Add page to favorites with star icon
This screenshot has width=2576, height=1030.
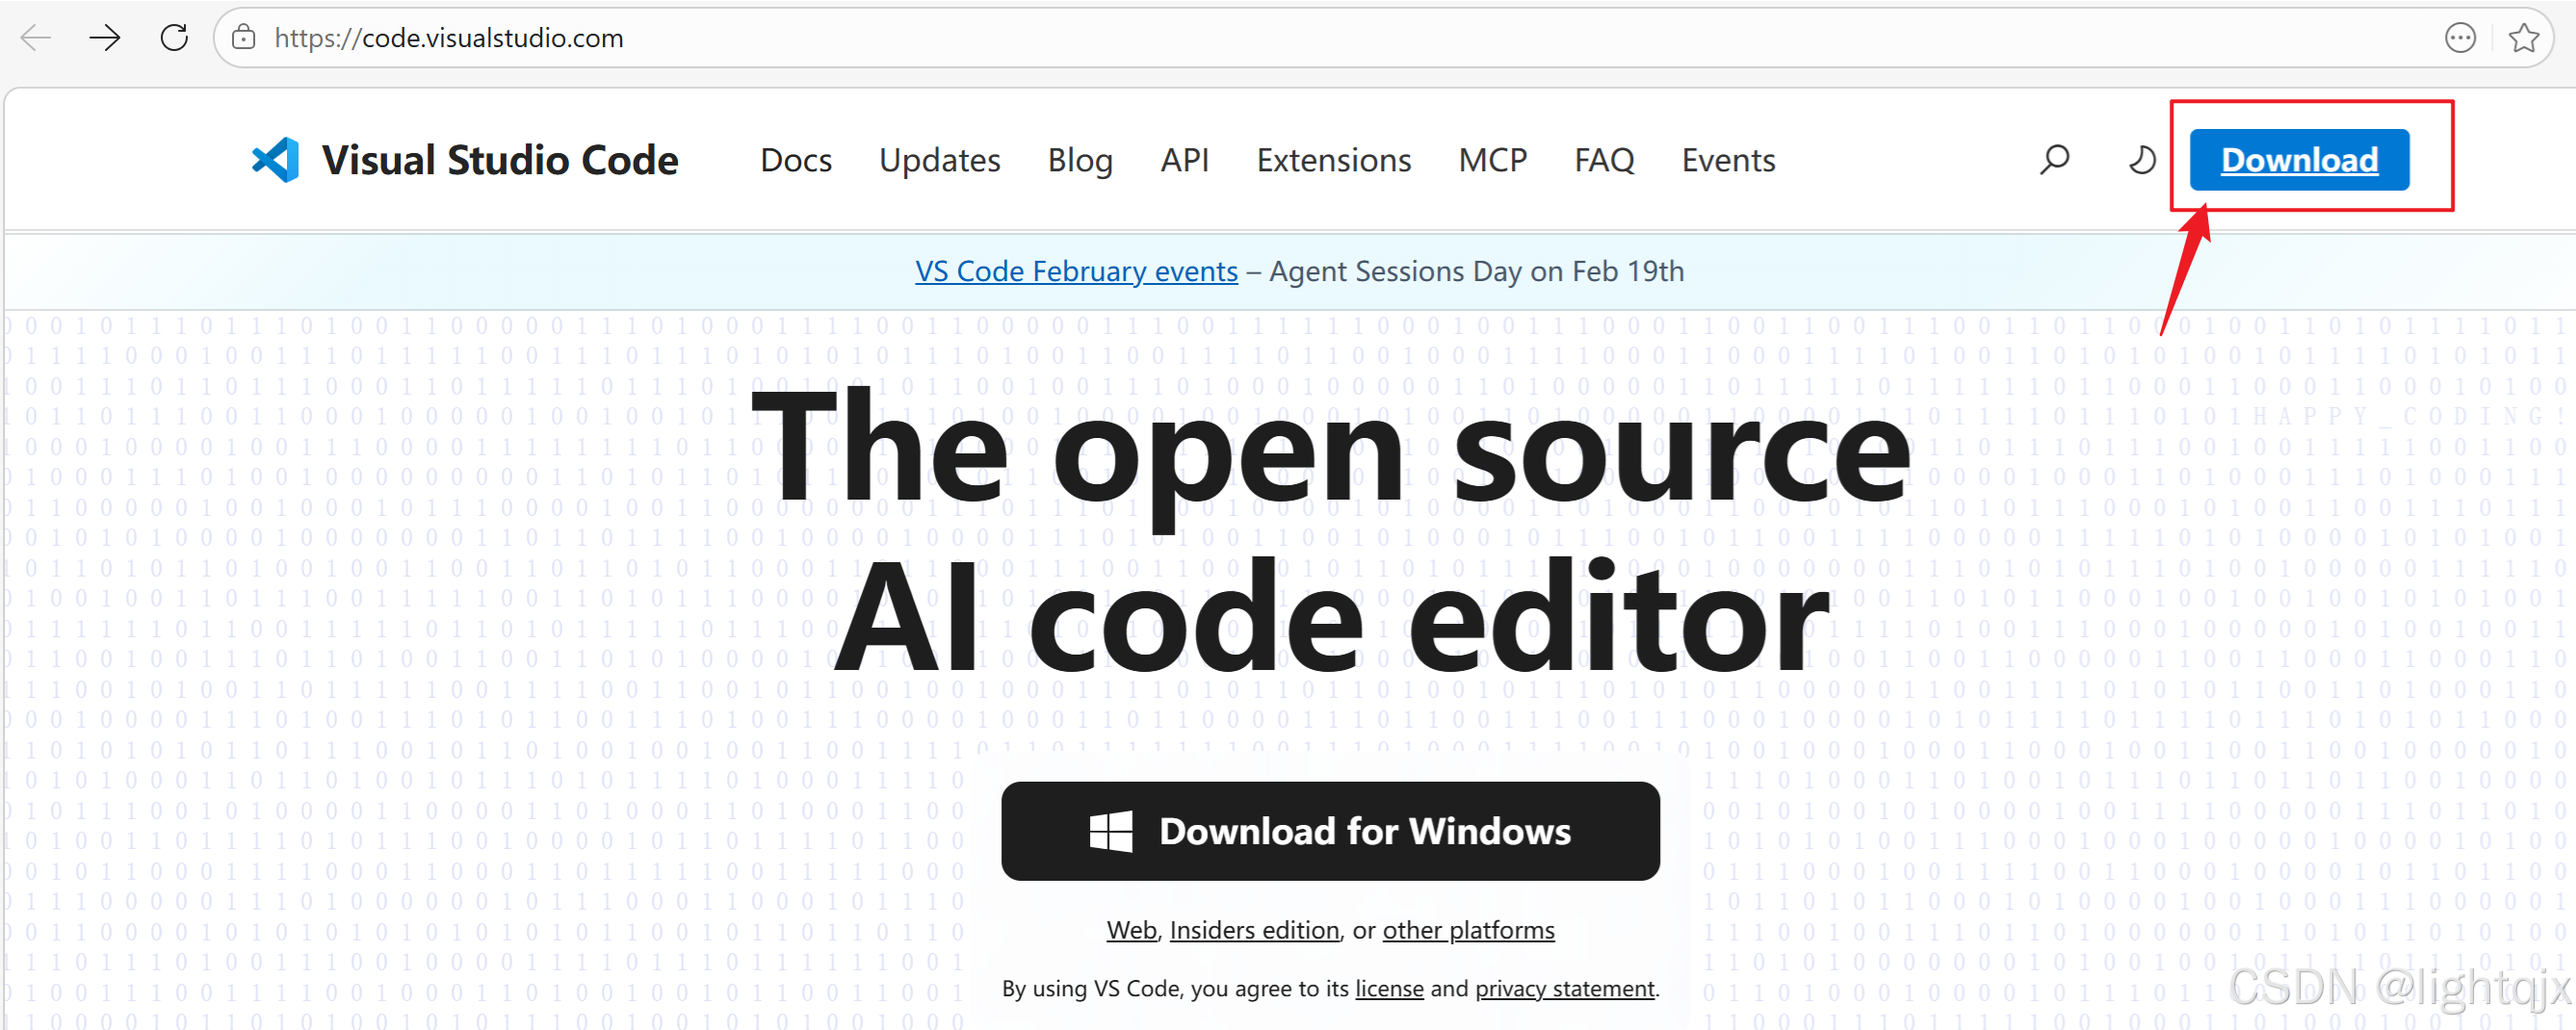(x=2524, y=38)
